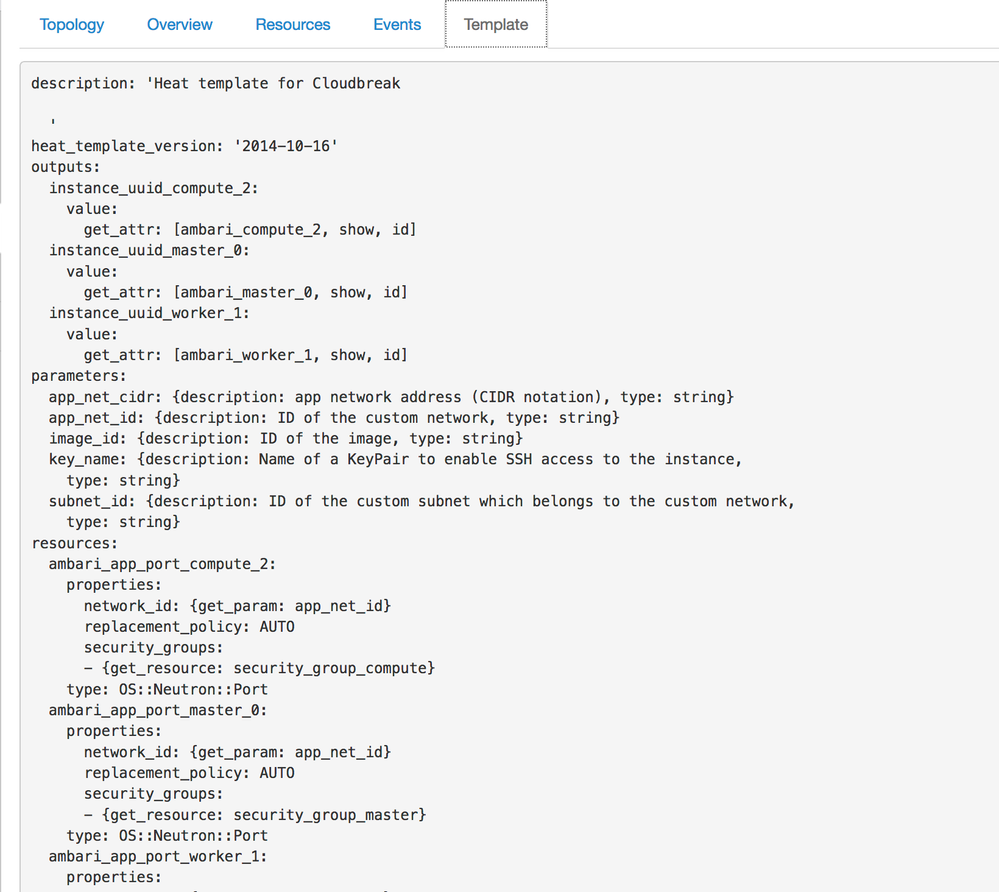
Task: Click the heat_template_version '2014-10-16' line
Action: coord(185,146)
